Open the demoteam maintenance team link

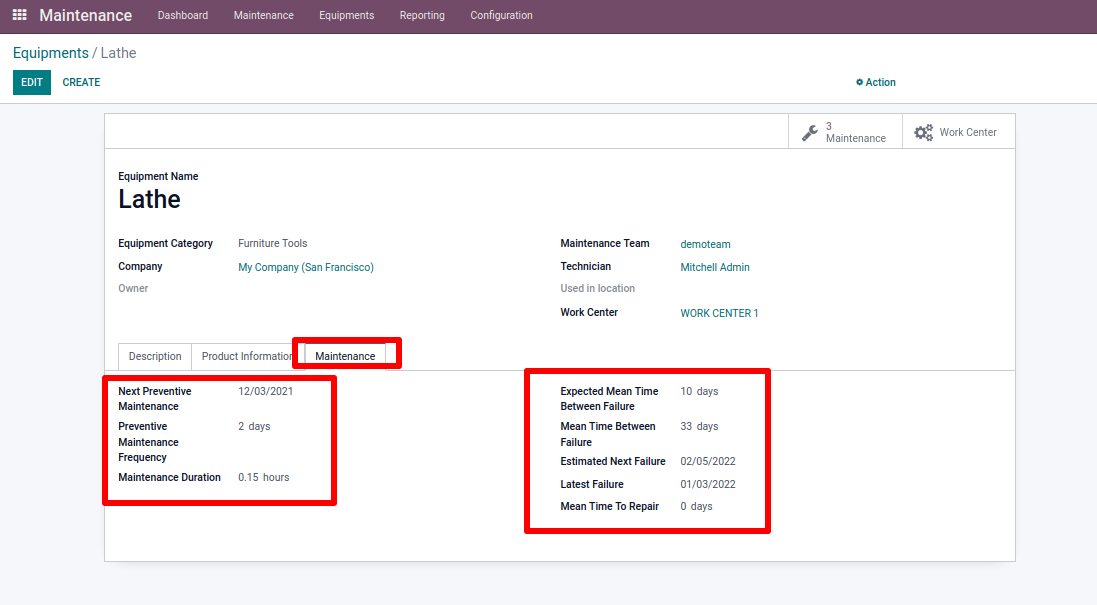click(x=705, y=244)
